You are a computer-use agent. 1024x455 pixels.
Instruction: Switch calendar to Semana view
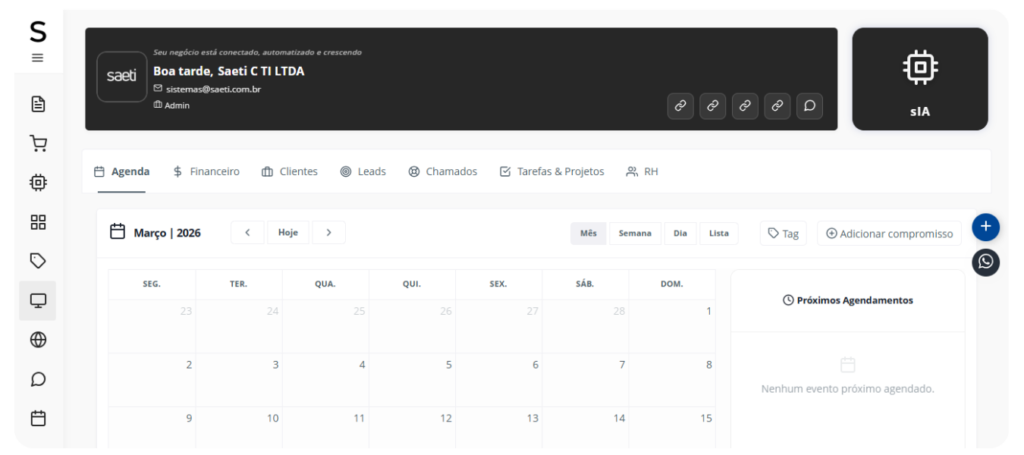click(x=635, y=233)
